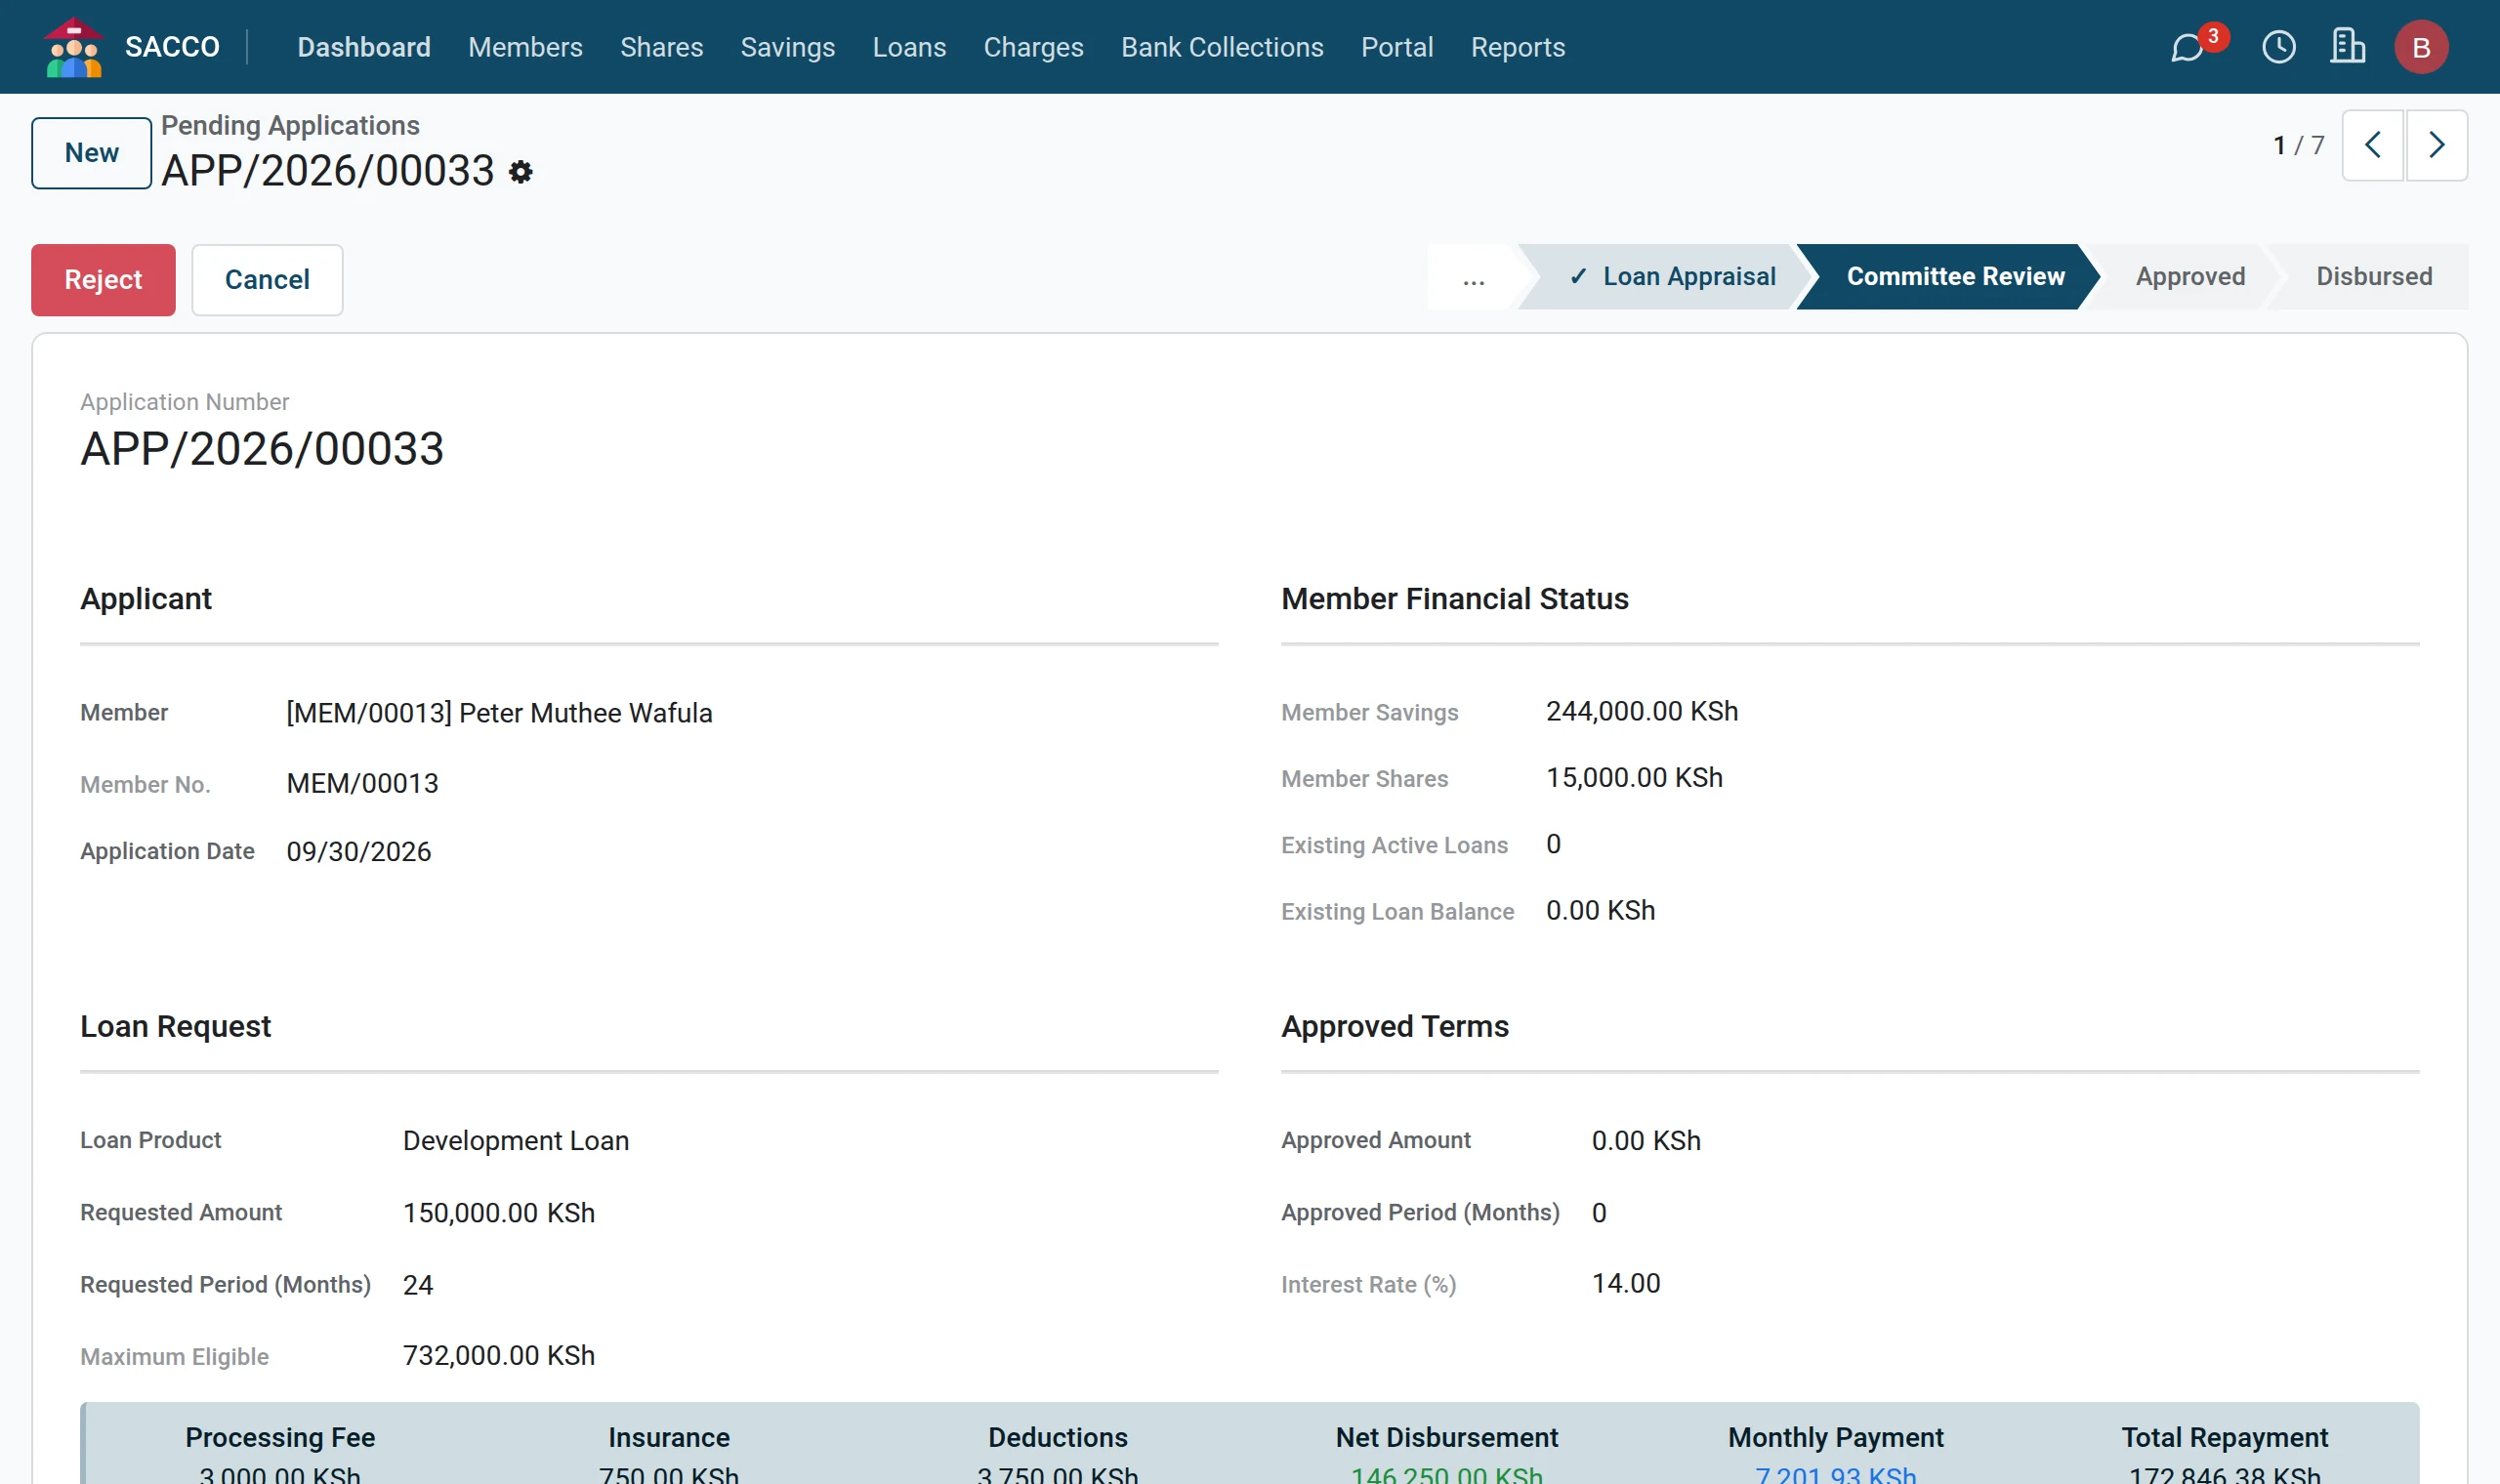Click the Member No. MEM/00013 value
Viewport: 2500px width, 1484px height.
click(362, 784)
